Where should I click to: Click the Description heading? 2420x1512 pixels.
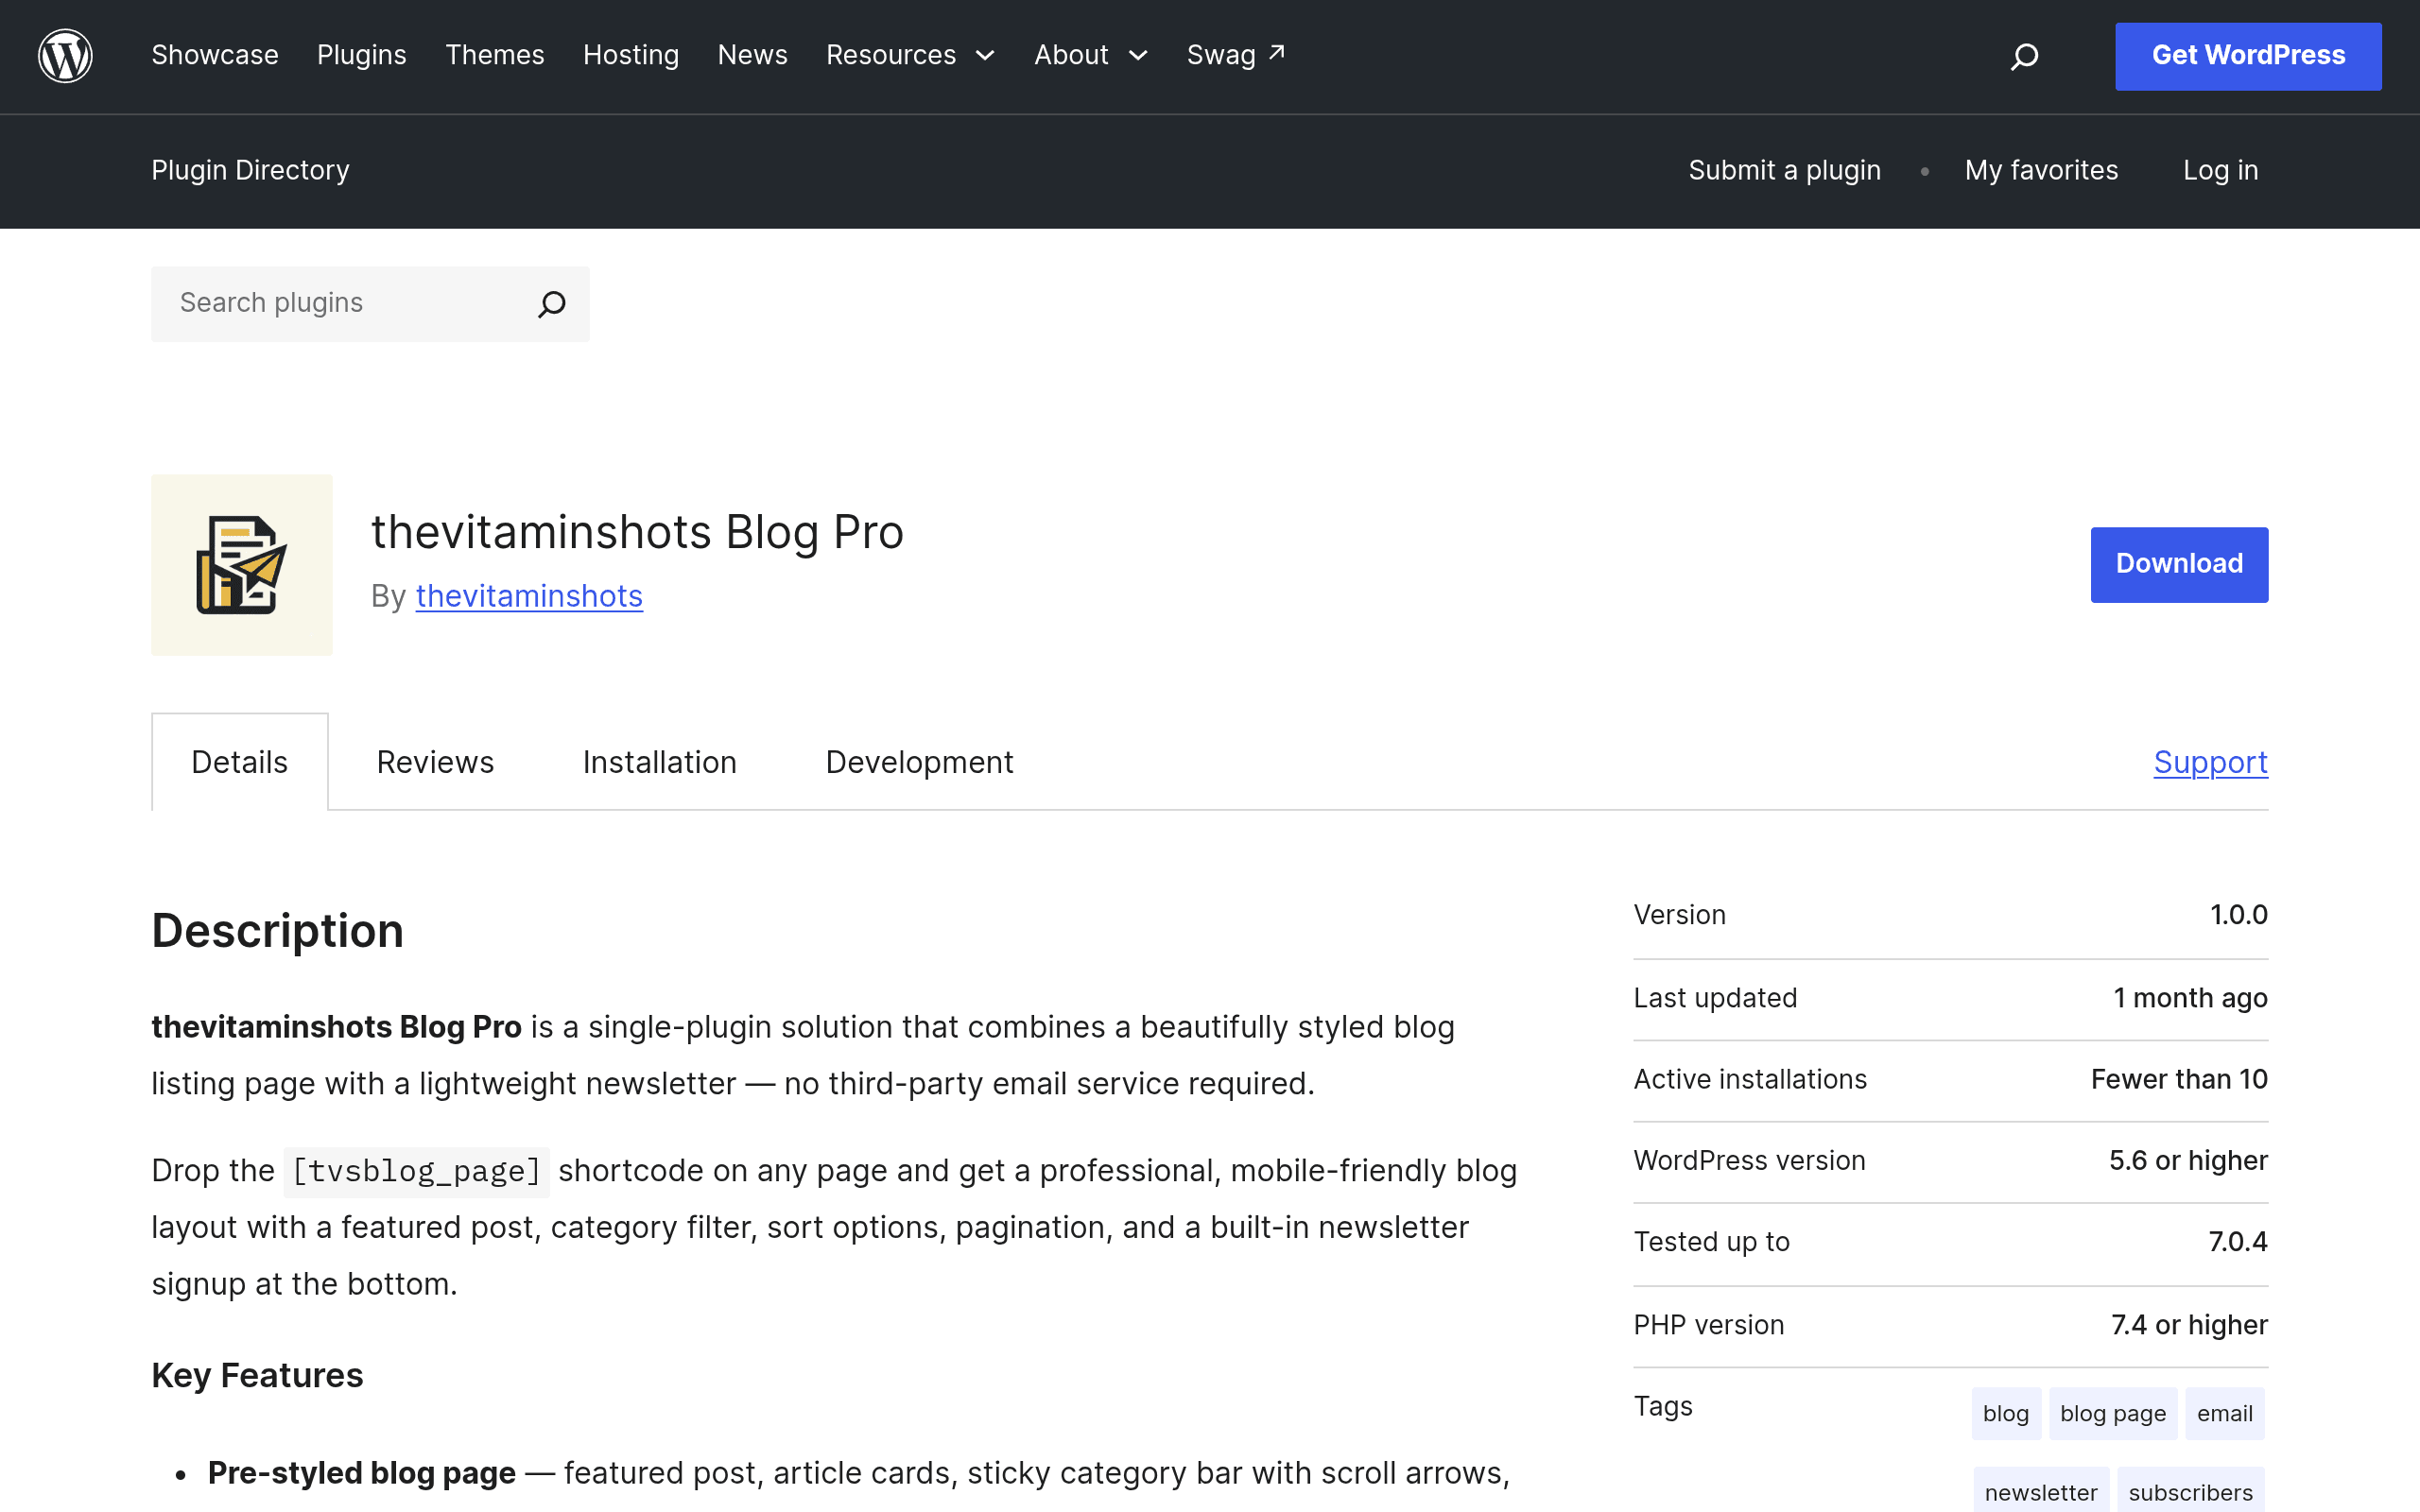(x=278, y=931)
